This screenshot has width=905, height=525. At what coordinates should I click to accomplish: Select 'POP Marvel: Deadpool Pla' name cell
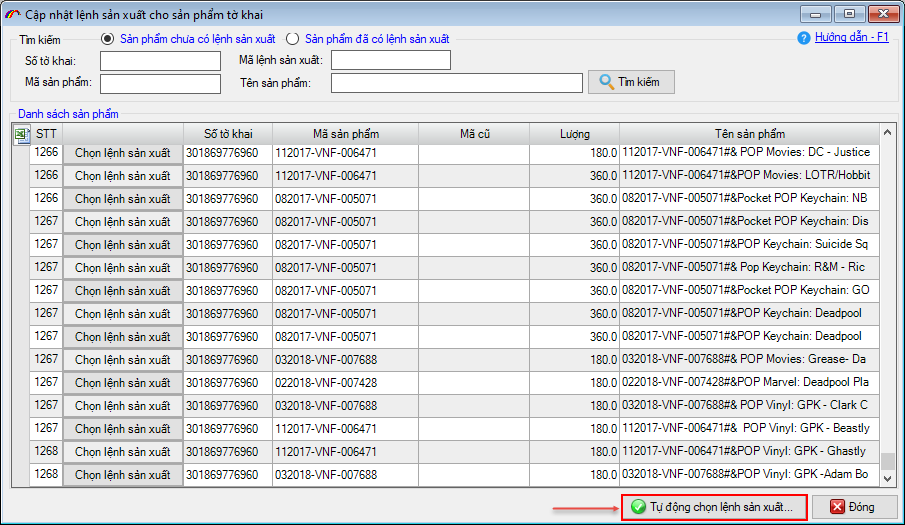click(750, 382)
